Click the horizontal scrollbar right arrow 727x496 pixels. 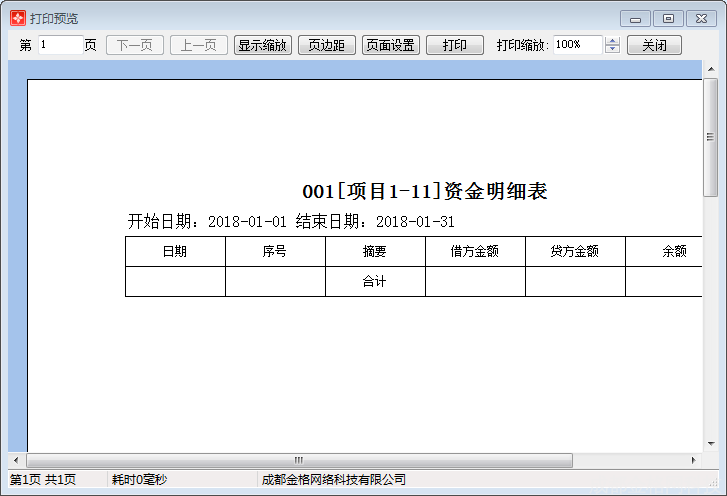[x=694, y=460]
